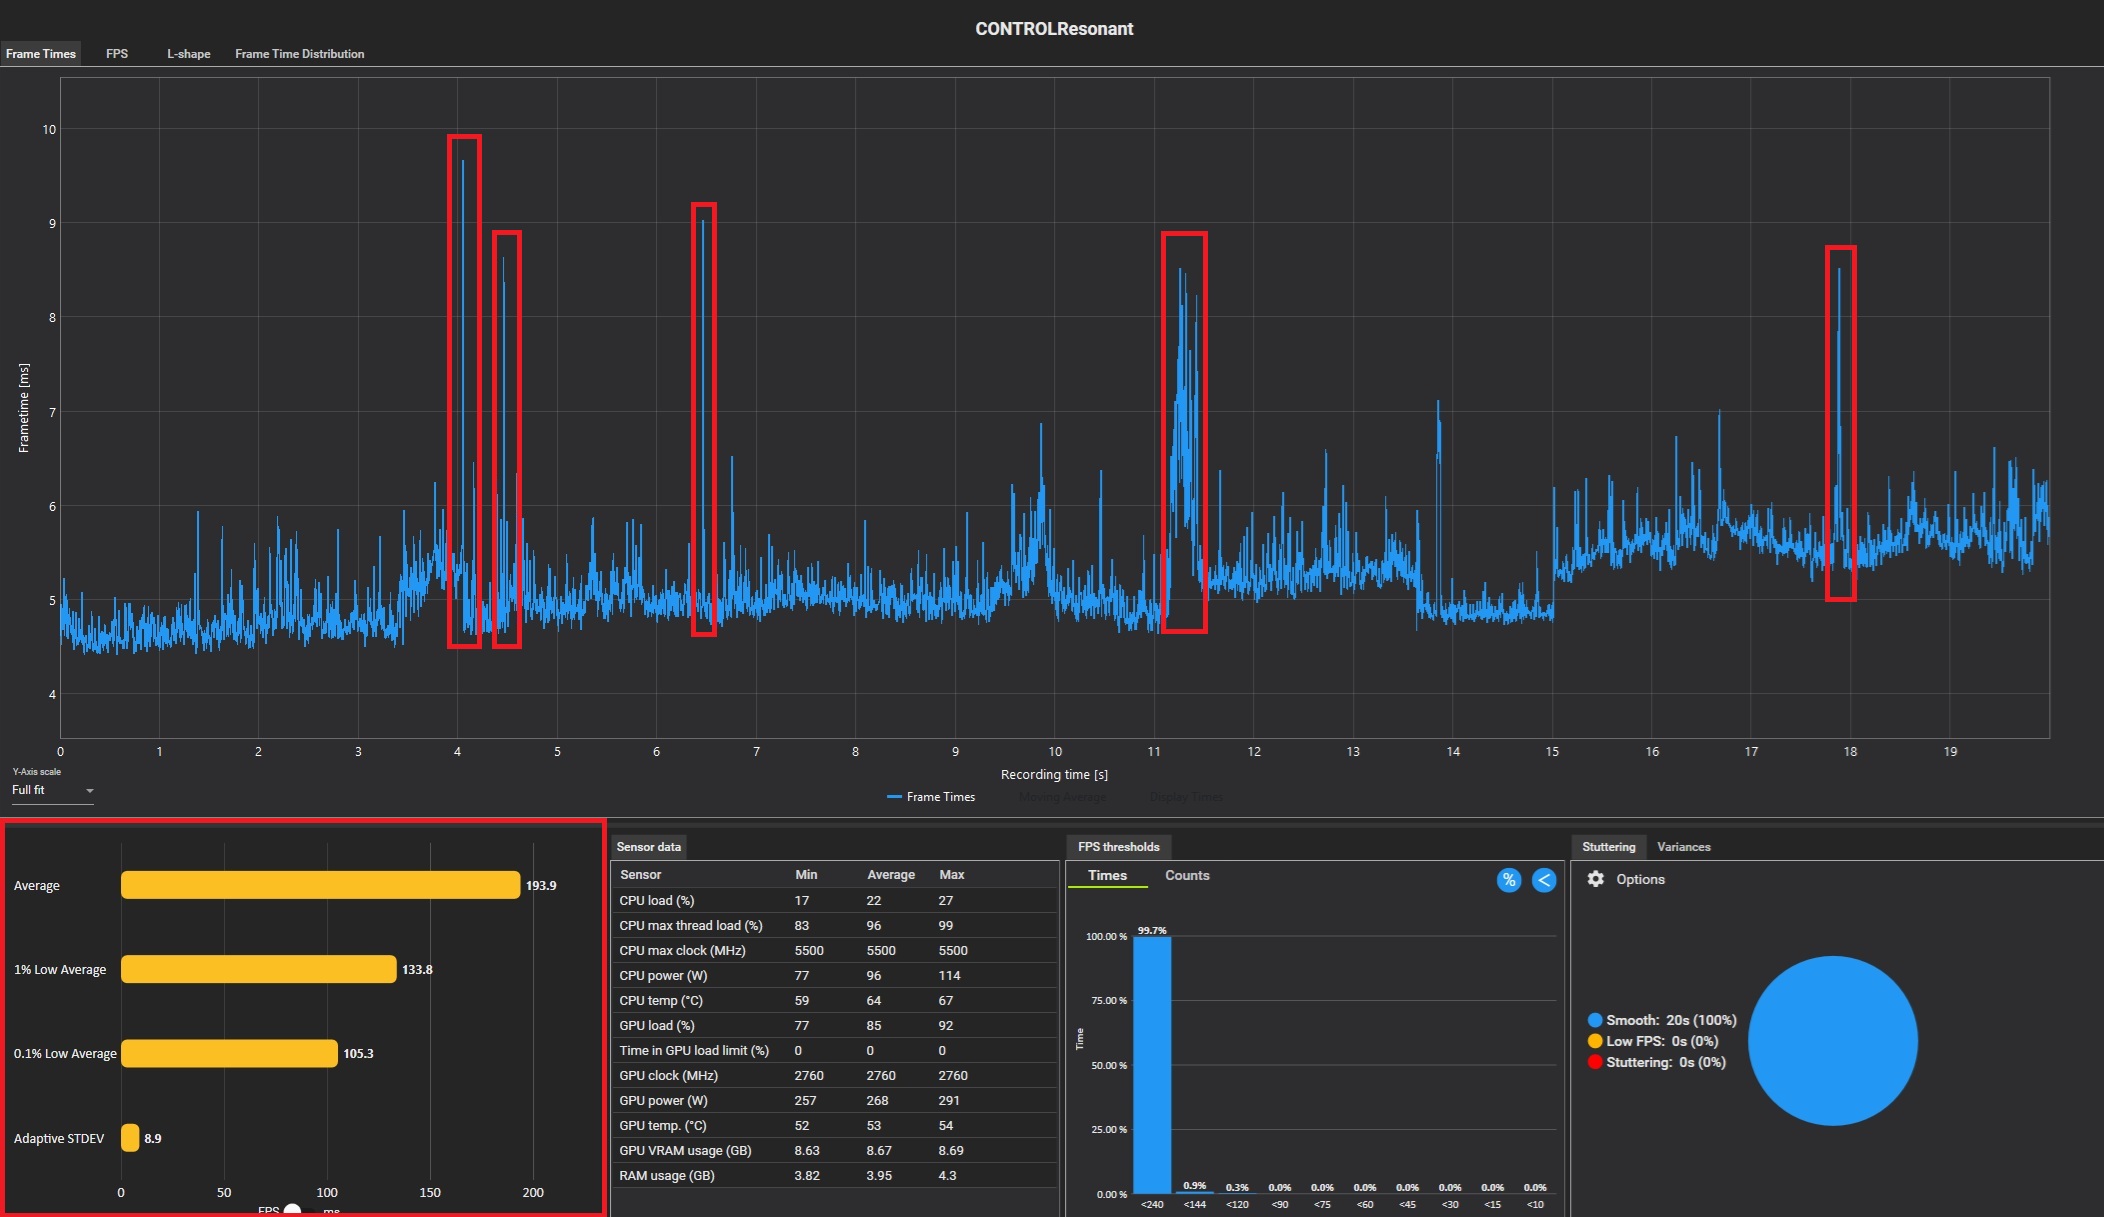Click the <120 threshold label
Screen dimensions: 2104x1217
tap(1237, 1204)
